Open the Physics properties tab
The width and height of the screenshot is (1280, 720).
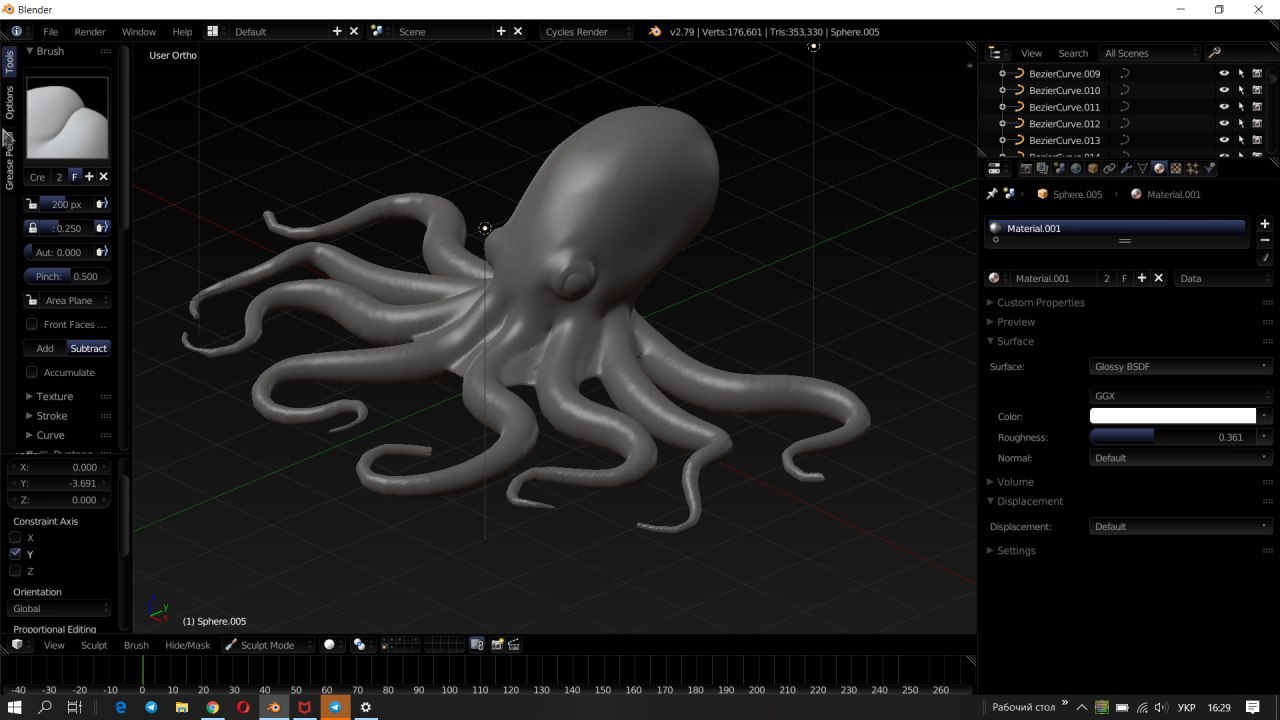click(x=1210, y=168)
